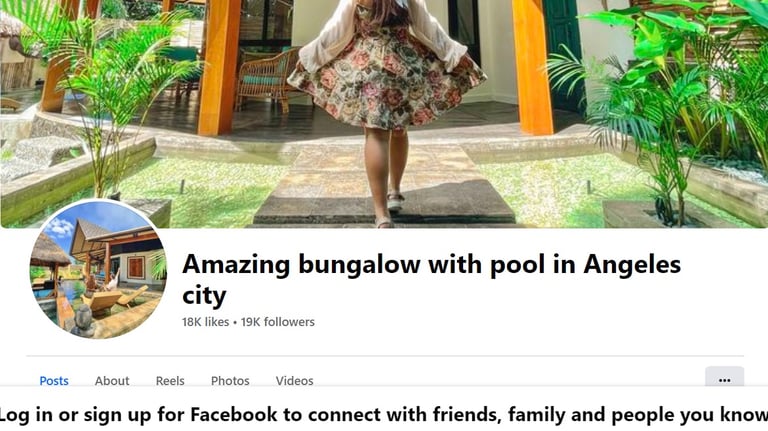
Task: Click the wicker chair in the cover photo
Action: click(268, 78)
